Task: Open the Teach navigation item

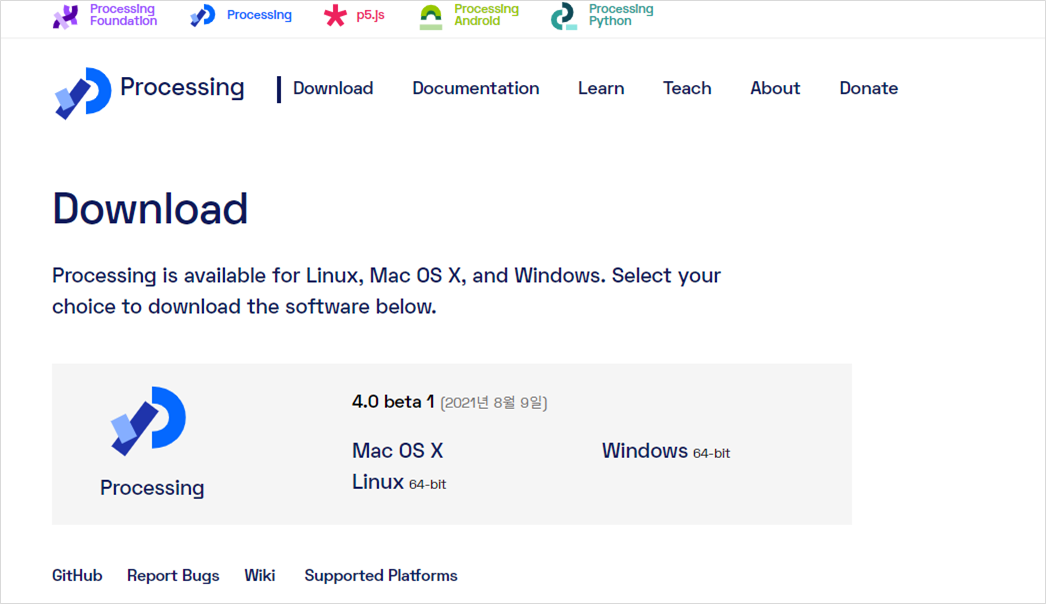Action: point(687,88)
